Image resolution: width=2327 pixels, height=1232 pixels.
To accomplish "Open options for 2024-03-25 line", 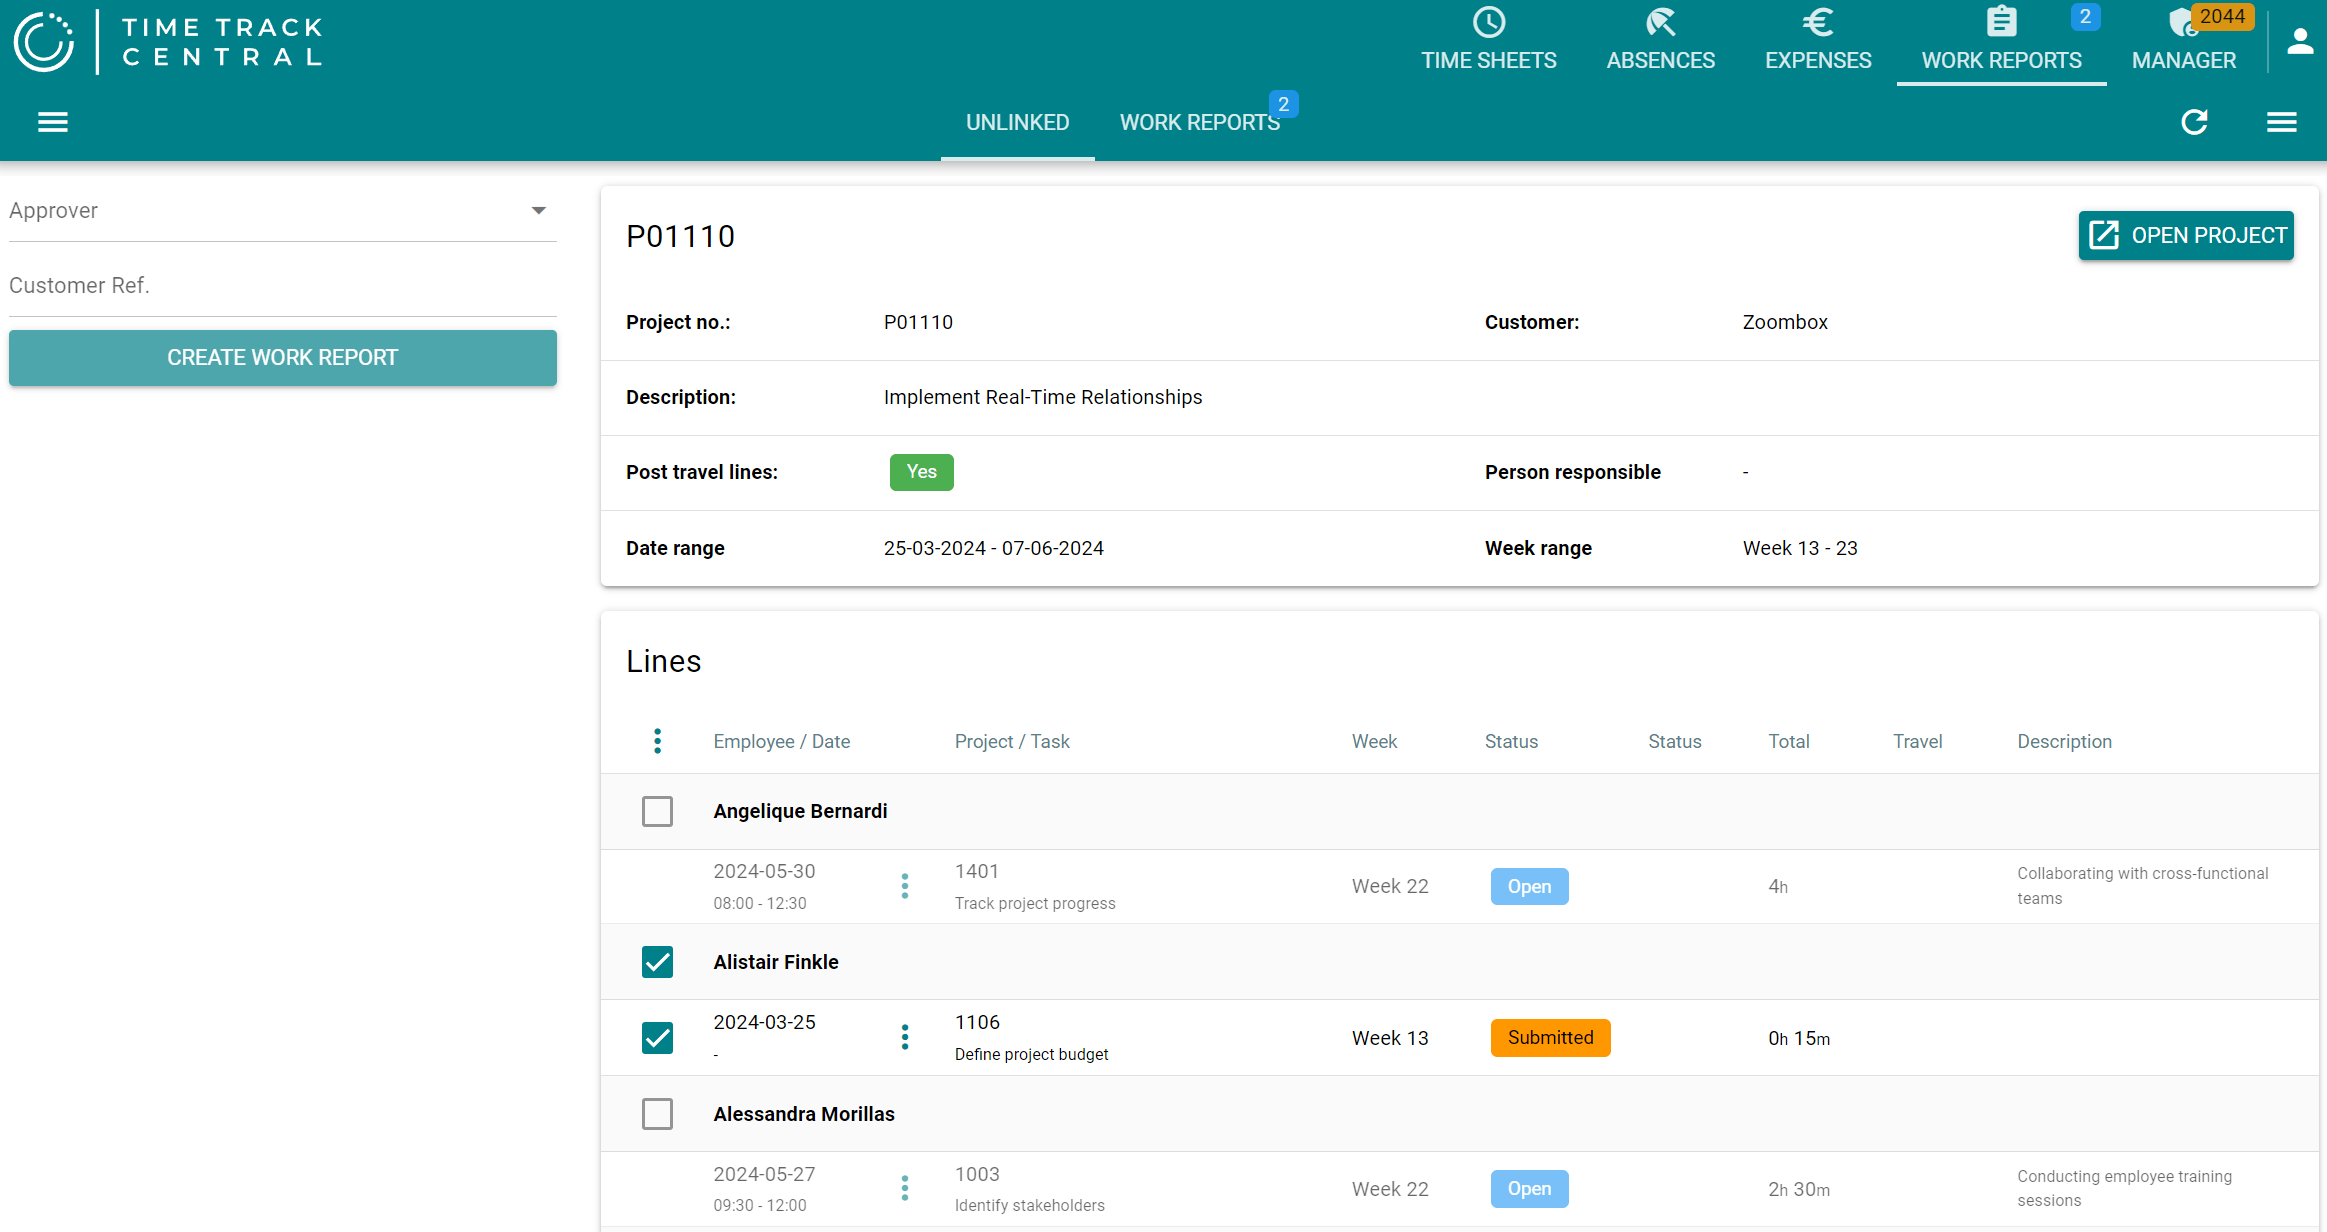I will click(904, 1037).
